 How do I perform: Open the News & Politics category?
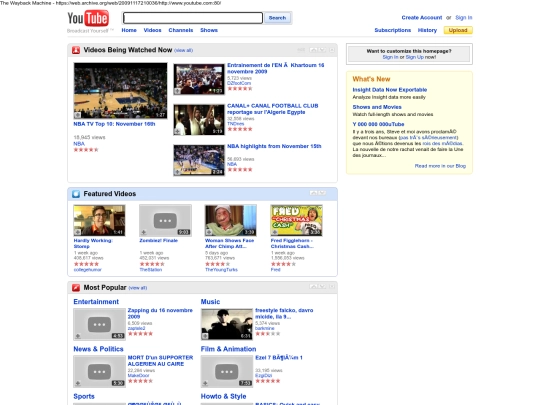[98, 349]
